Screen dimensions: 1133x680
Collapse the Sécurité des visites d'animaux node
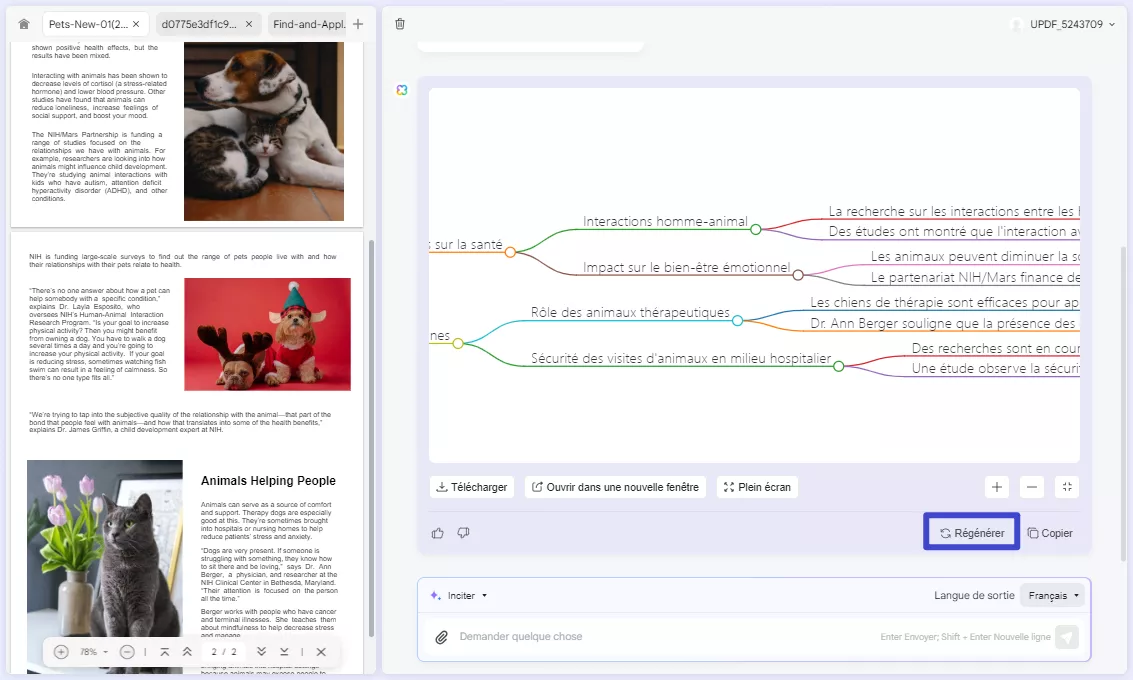point(838,366)
